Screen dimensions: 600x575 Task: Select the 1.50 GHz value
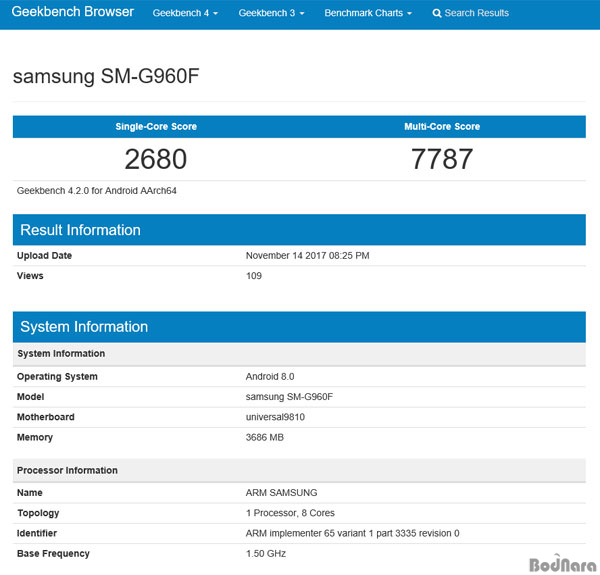(x=266, y=554)
